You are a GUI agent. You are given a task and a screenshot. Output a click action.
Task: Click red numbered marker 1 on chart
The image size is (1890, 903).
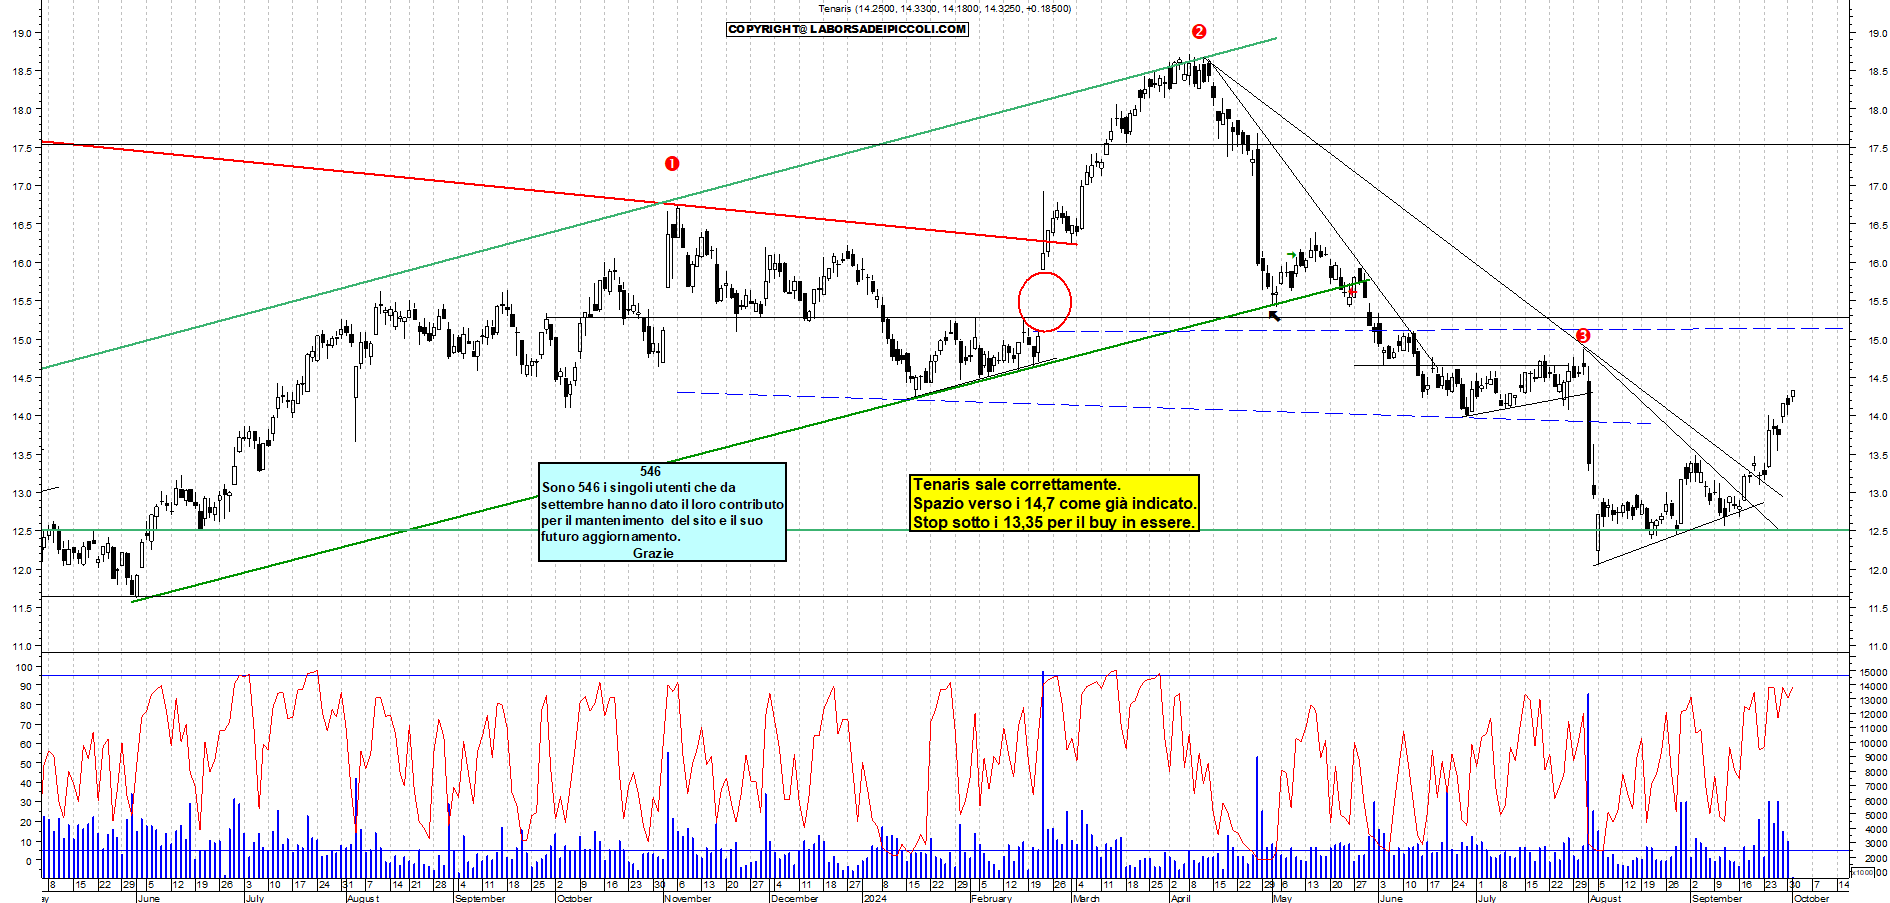click(672, 163)
